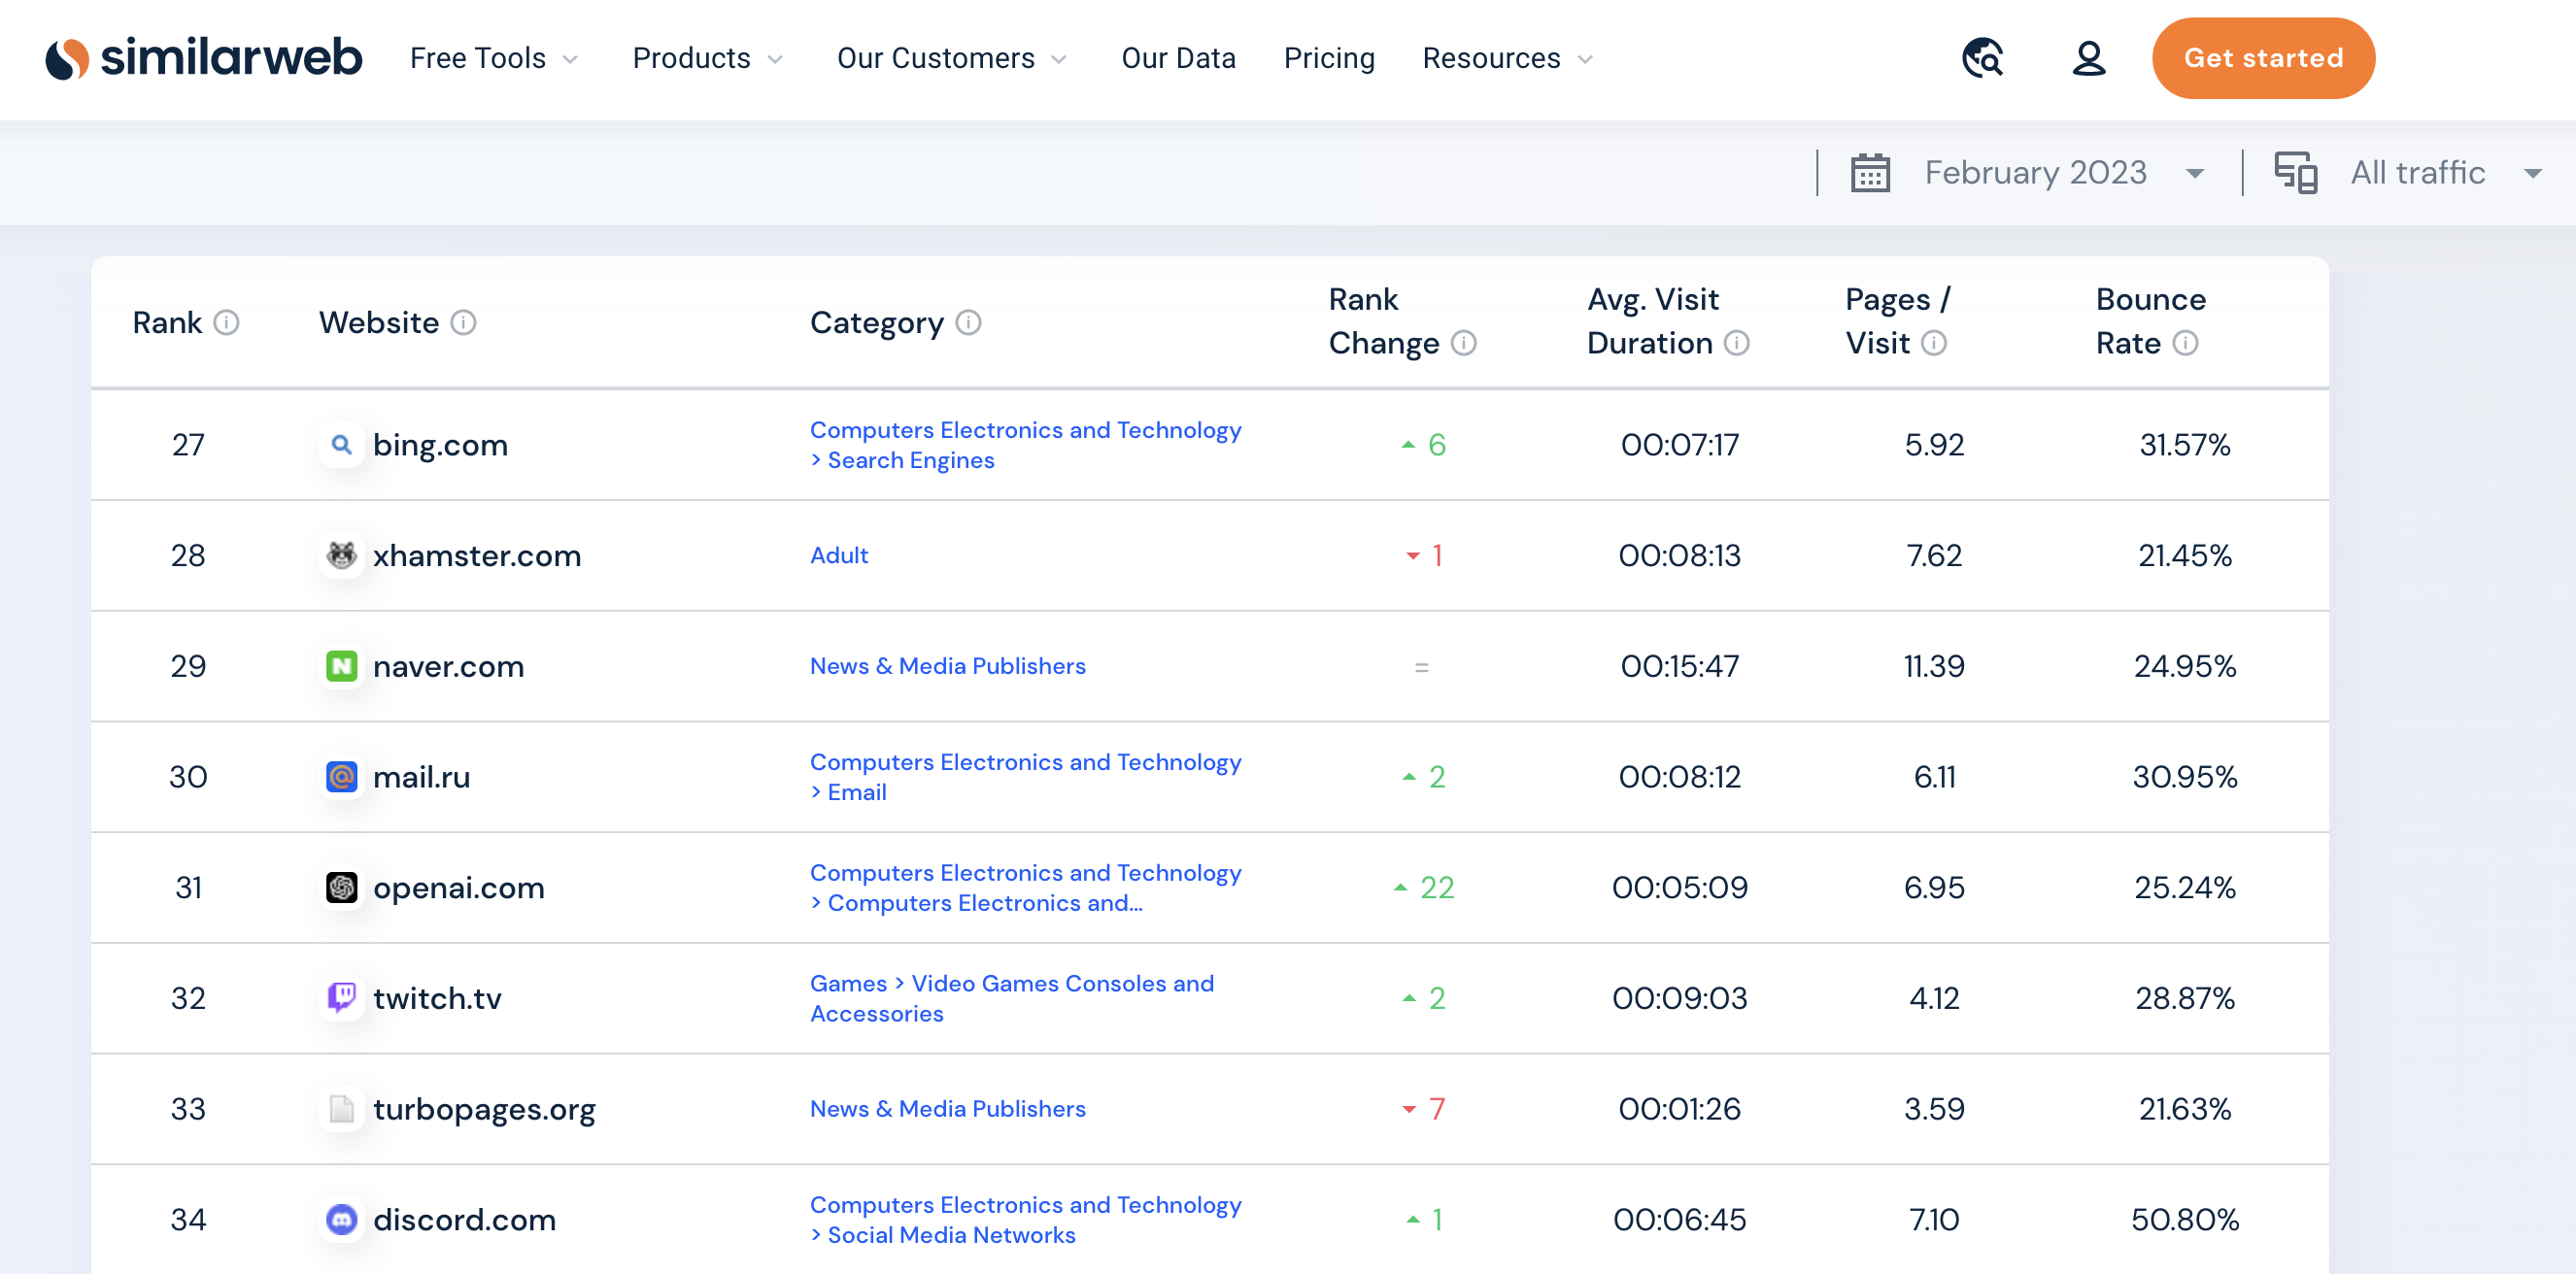
Task: Click the xhamster.com favicon
Action: [342, 555]
